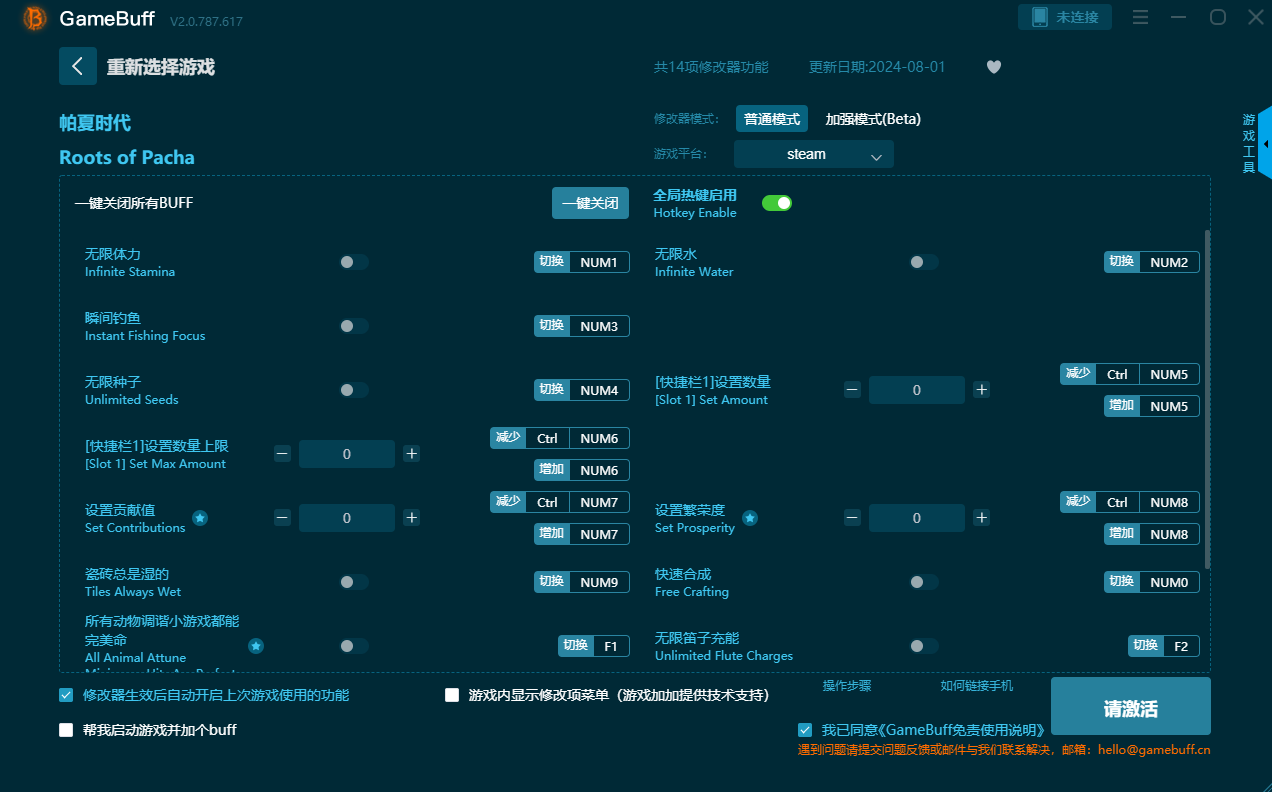Click plus for Set Contributions
Image resolution: width=1272 pixels, height=792 pixels.
point(412,518)
